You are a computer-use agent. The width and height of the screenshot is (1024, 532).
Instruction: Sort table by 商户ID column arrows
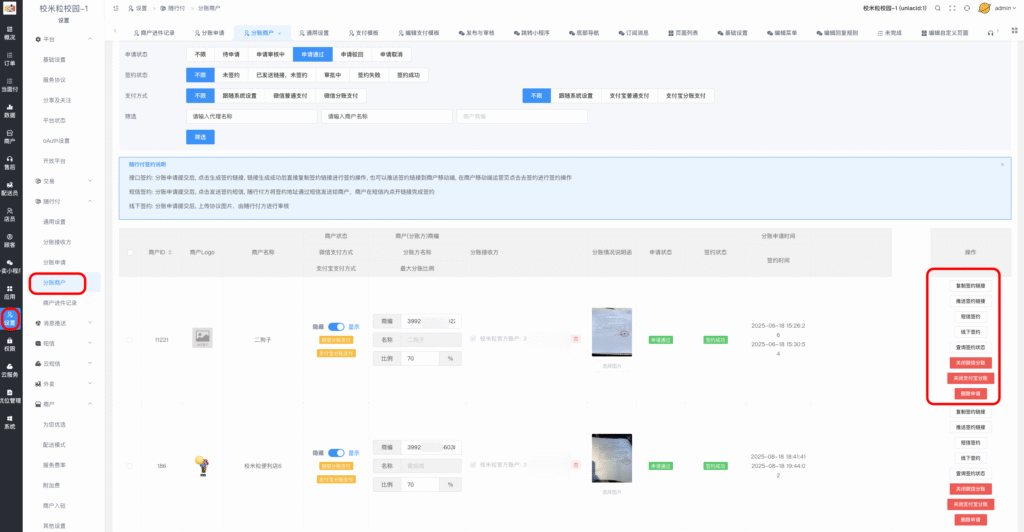tap(170, 252)
